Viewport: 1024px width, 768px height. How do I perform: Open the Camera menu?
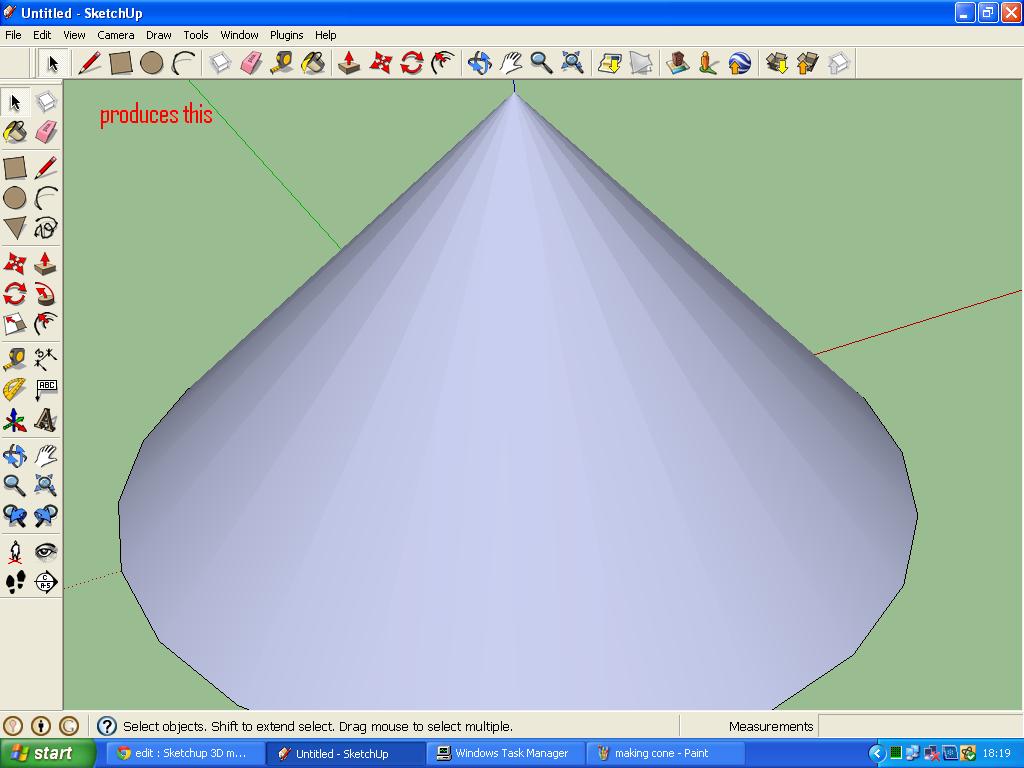click(116, 35)
